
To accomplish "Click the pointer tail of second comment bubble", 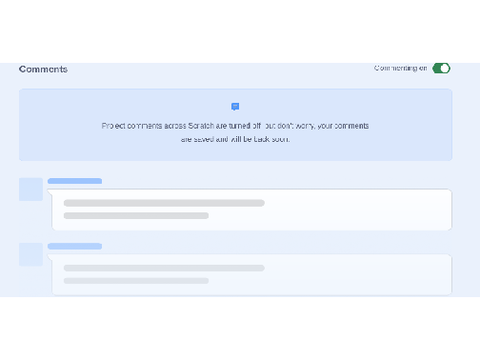I will 50,257.
